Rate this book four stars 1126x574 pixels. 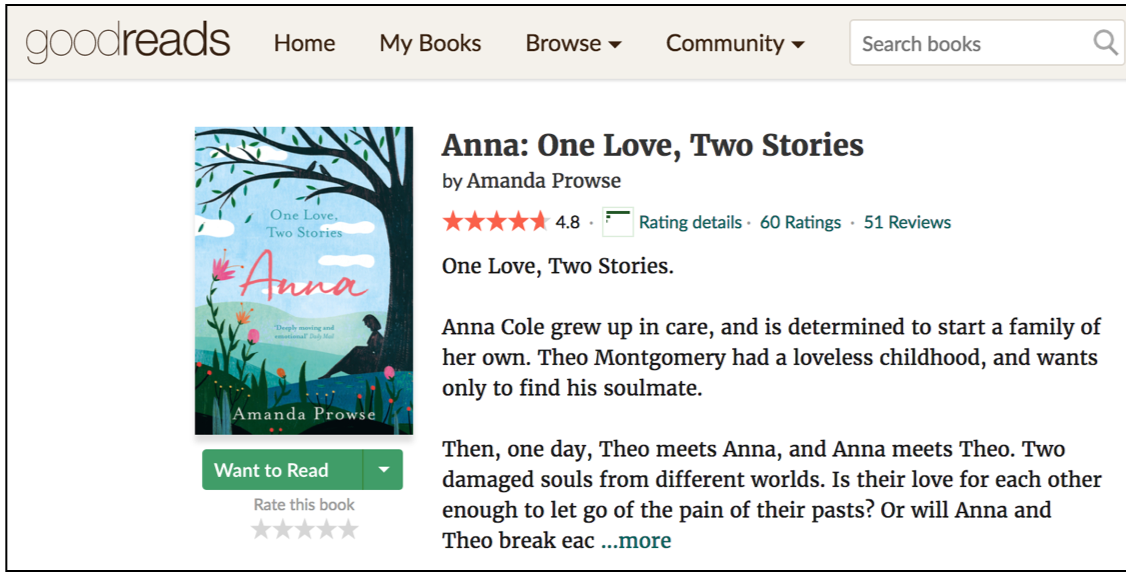pos(327,530)
